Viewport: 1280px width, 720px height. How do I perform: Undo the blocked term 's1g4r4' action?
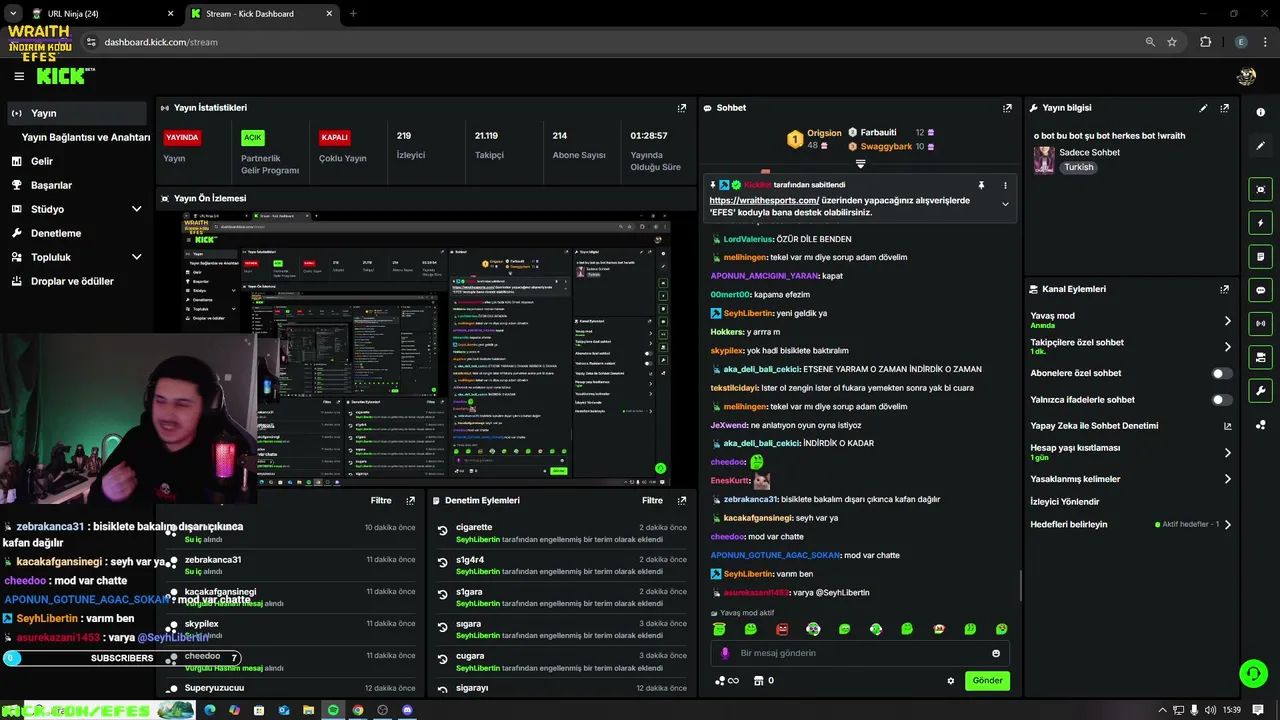click(442, 564)
